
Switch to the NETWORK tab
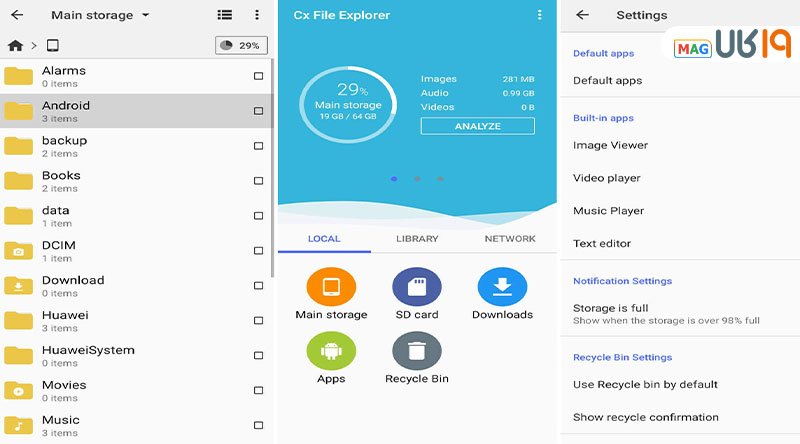(x=510, y=239)
